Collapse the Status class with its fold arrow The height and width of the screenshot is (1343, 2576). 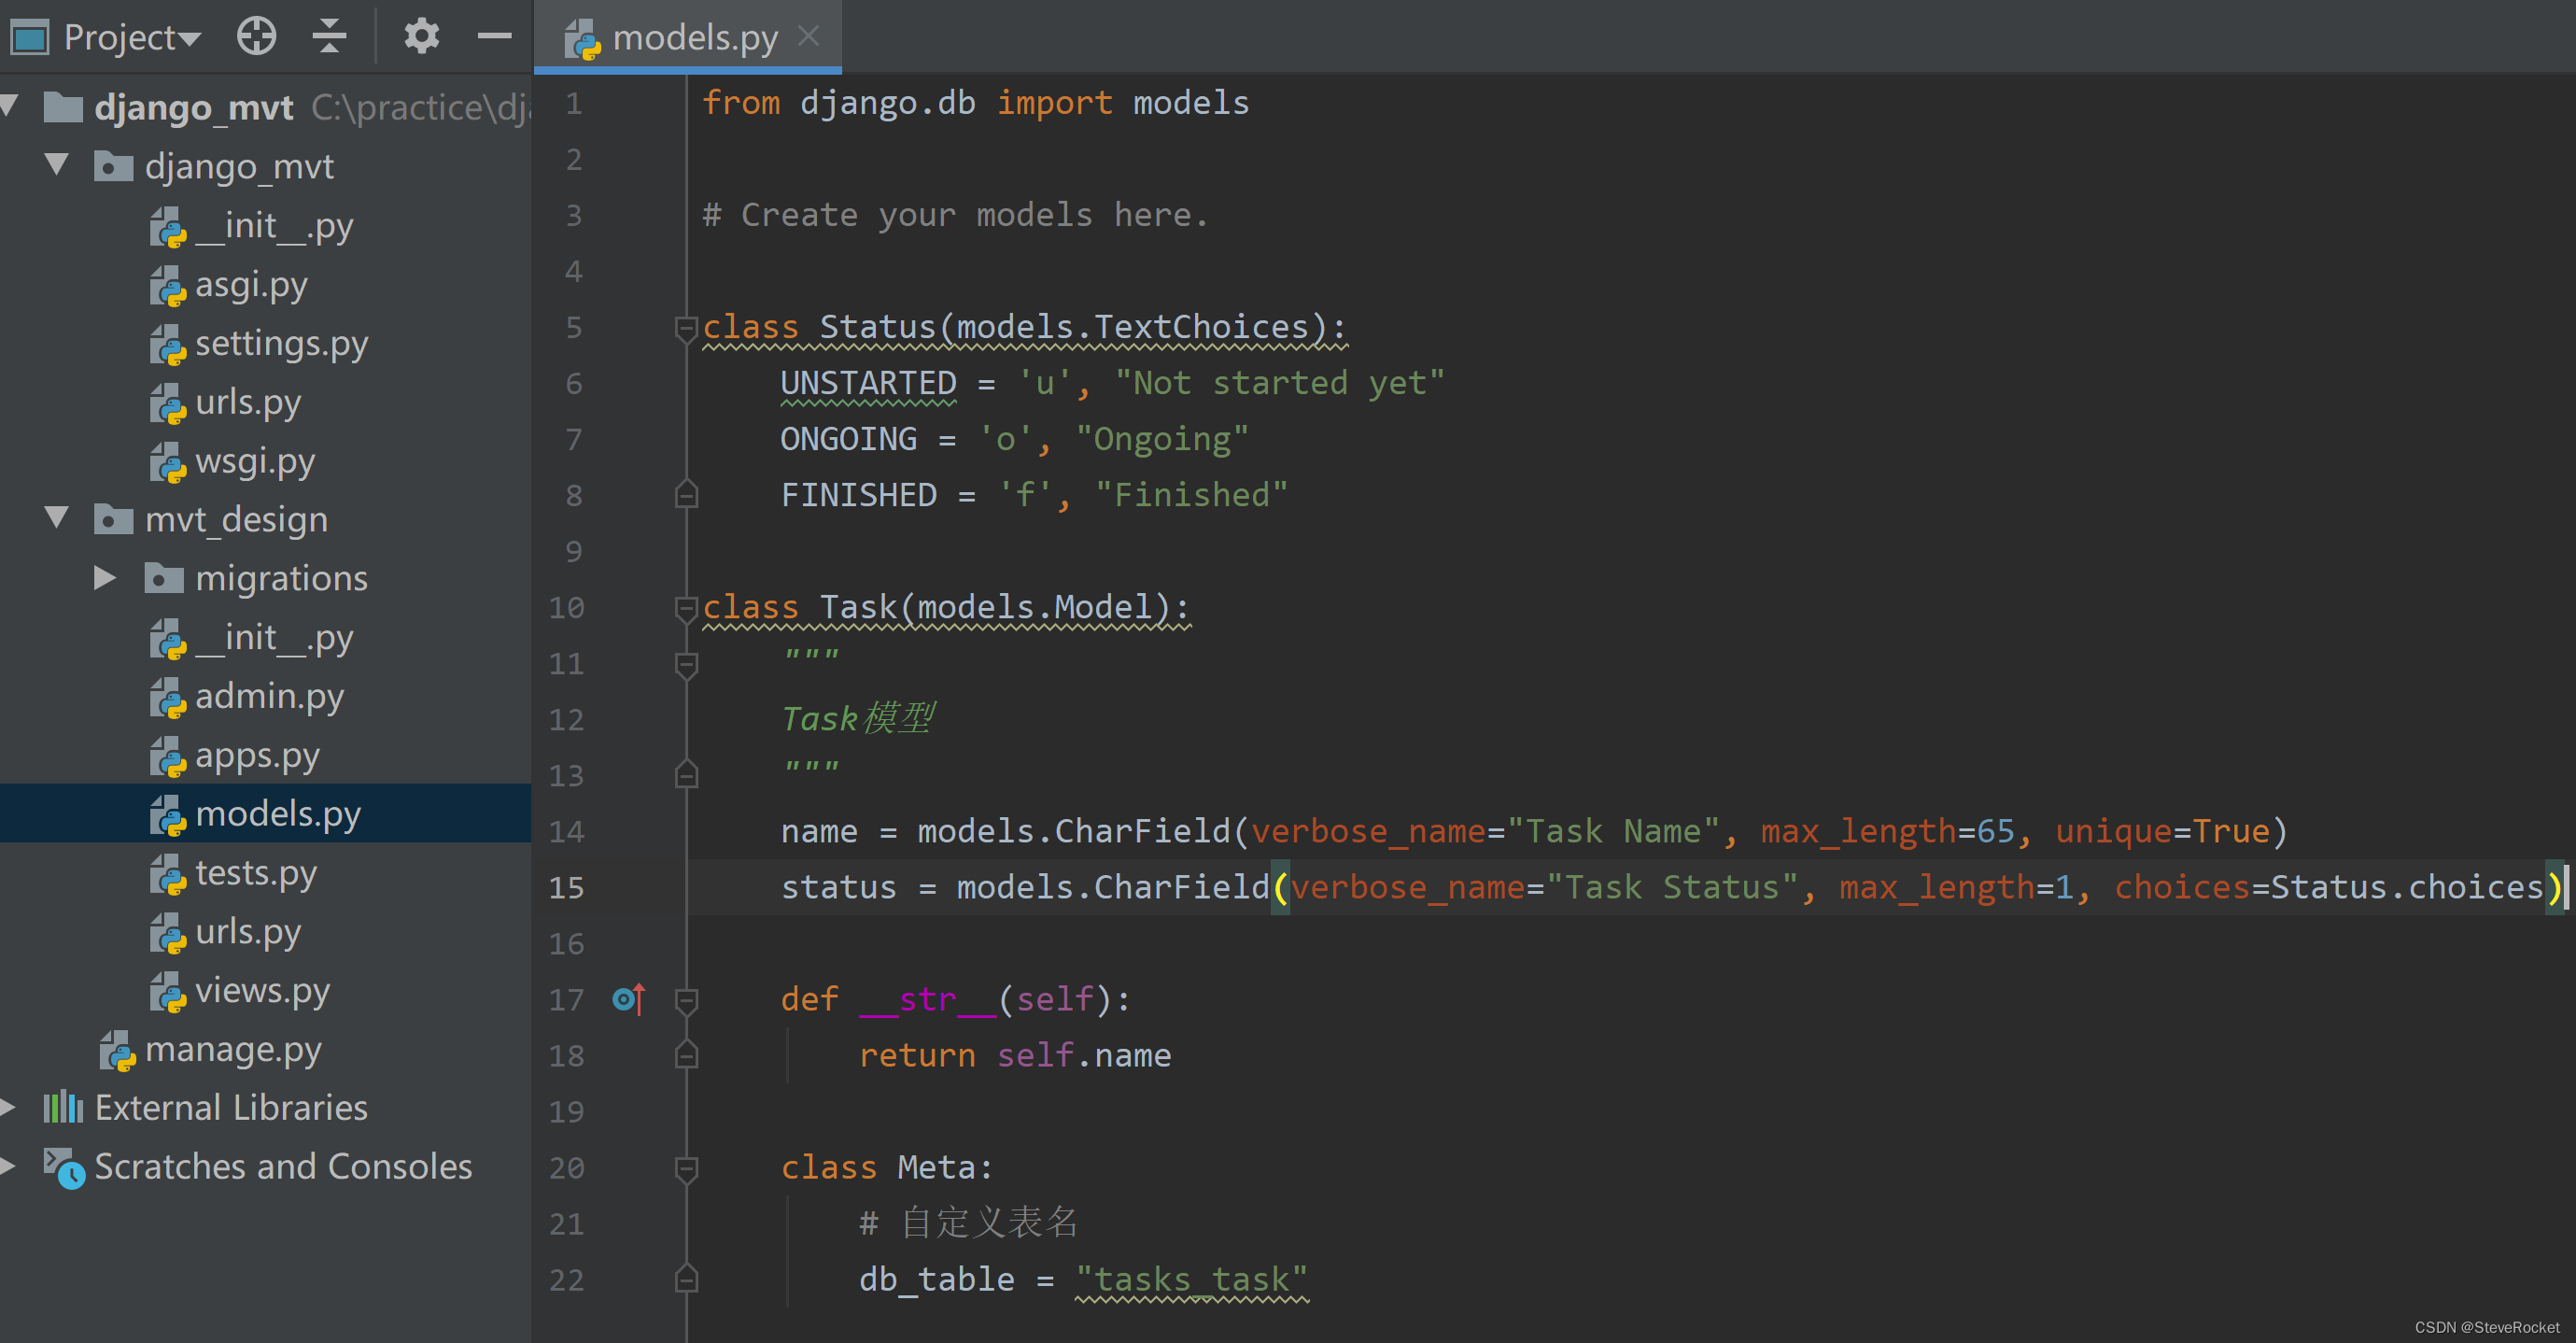pyautogui.click(x=685, y=327)
